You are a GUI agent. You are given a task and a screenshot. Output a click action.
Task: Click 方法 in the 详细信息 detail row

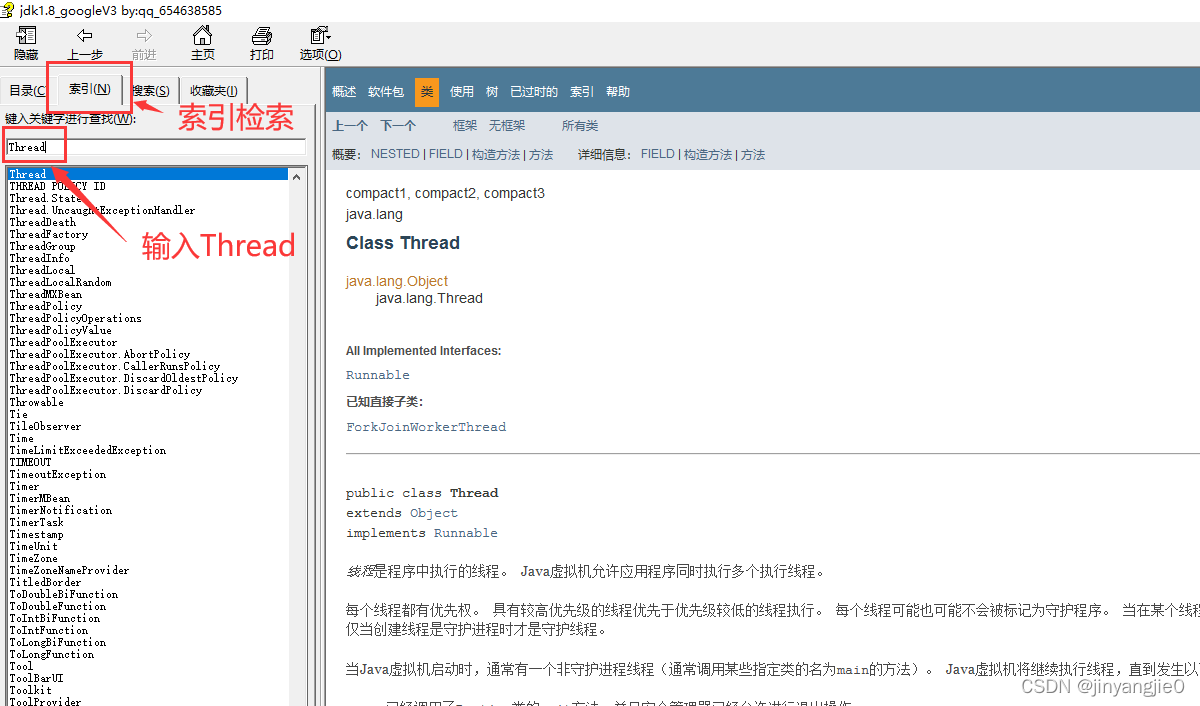[753, 154]
